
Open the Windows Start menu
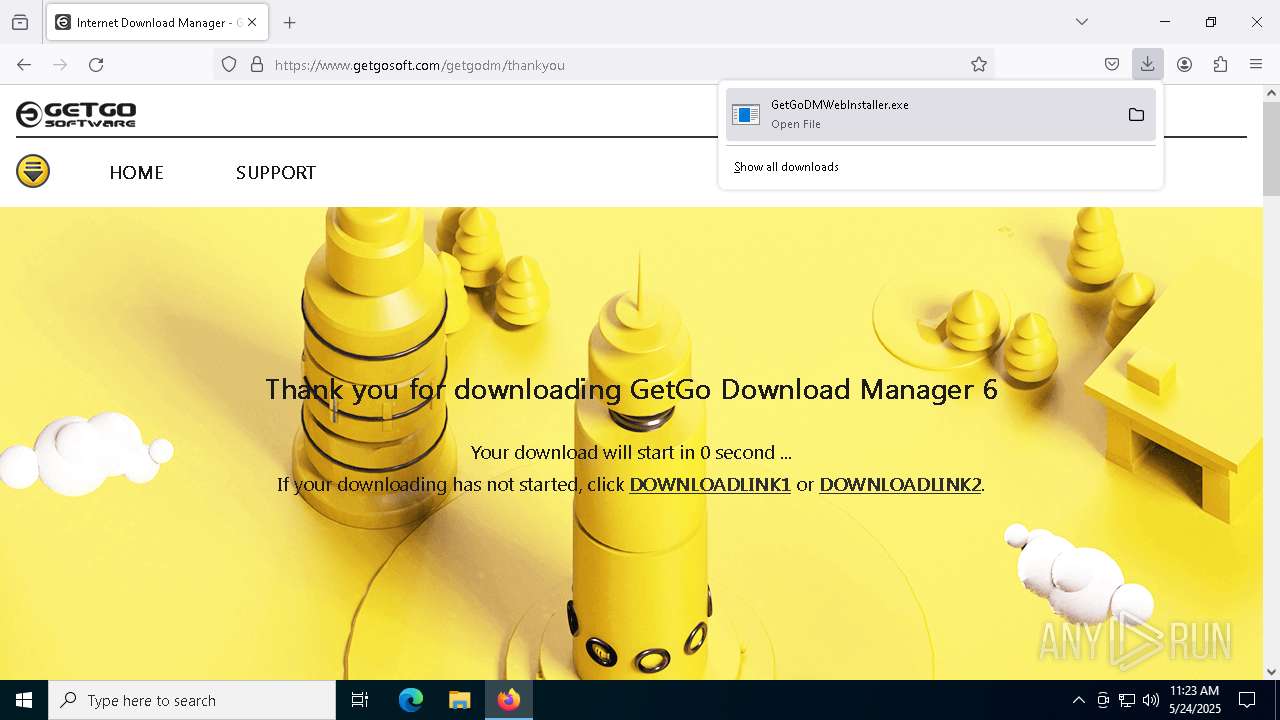point(24,700)
